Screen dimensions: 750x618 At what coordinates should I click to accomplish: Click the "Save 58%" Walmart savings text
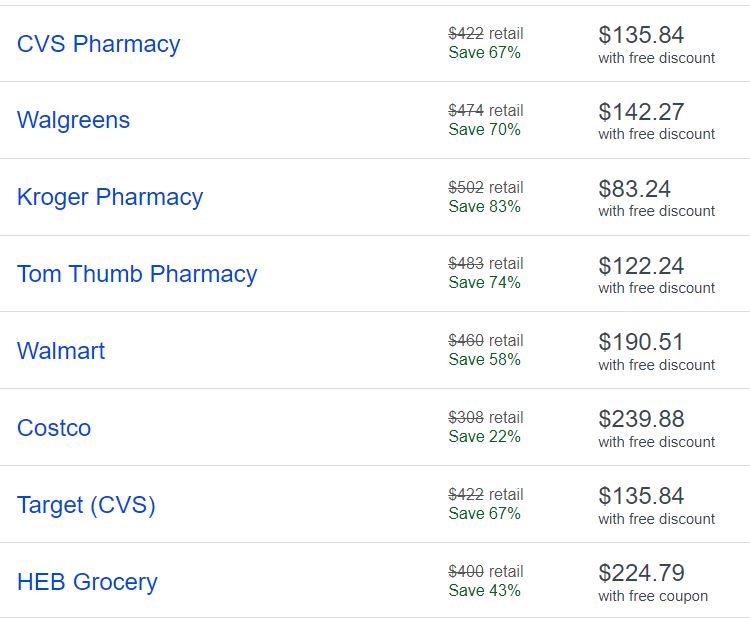484,359
